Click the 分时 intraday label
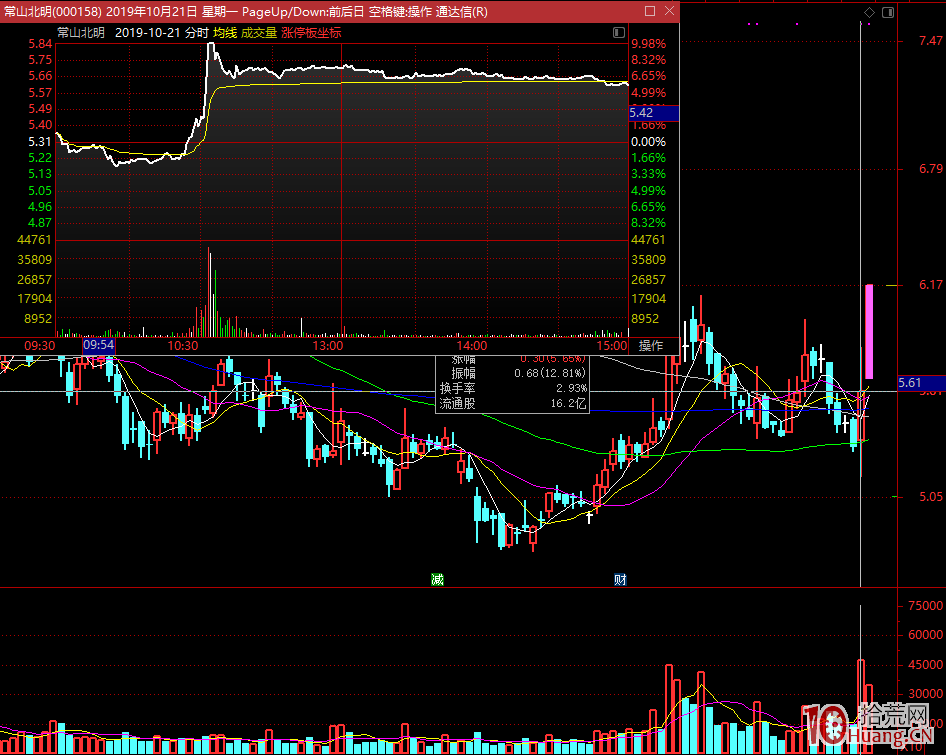 point(196,33)
